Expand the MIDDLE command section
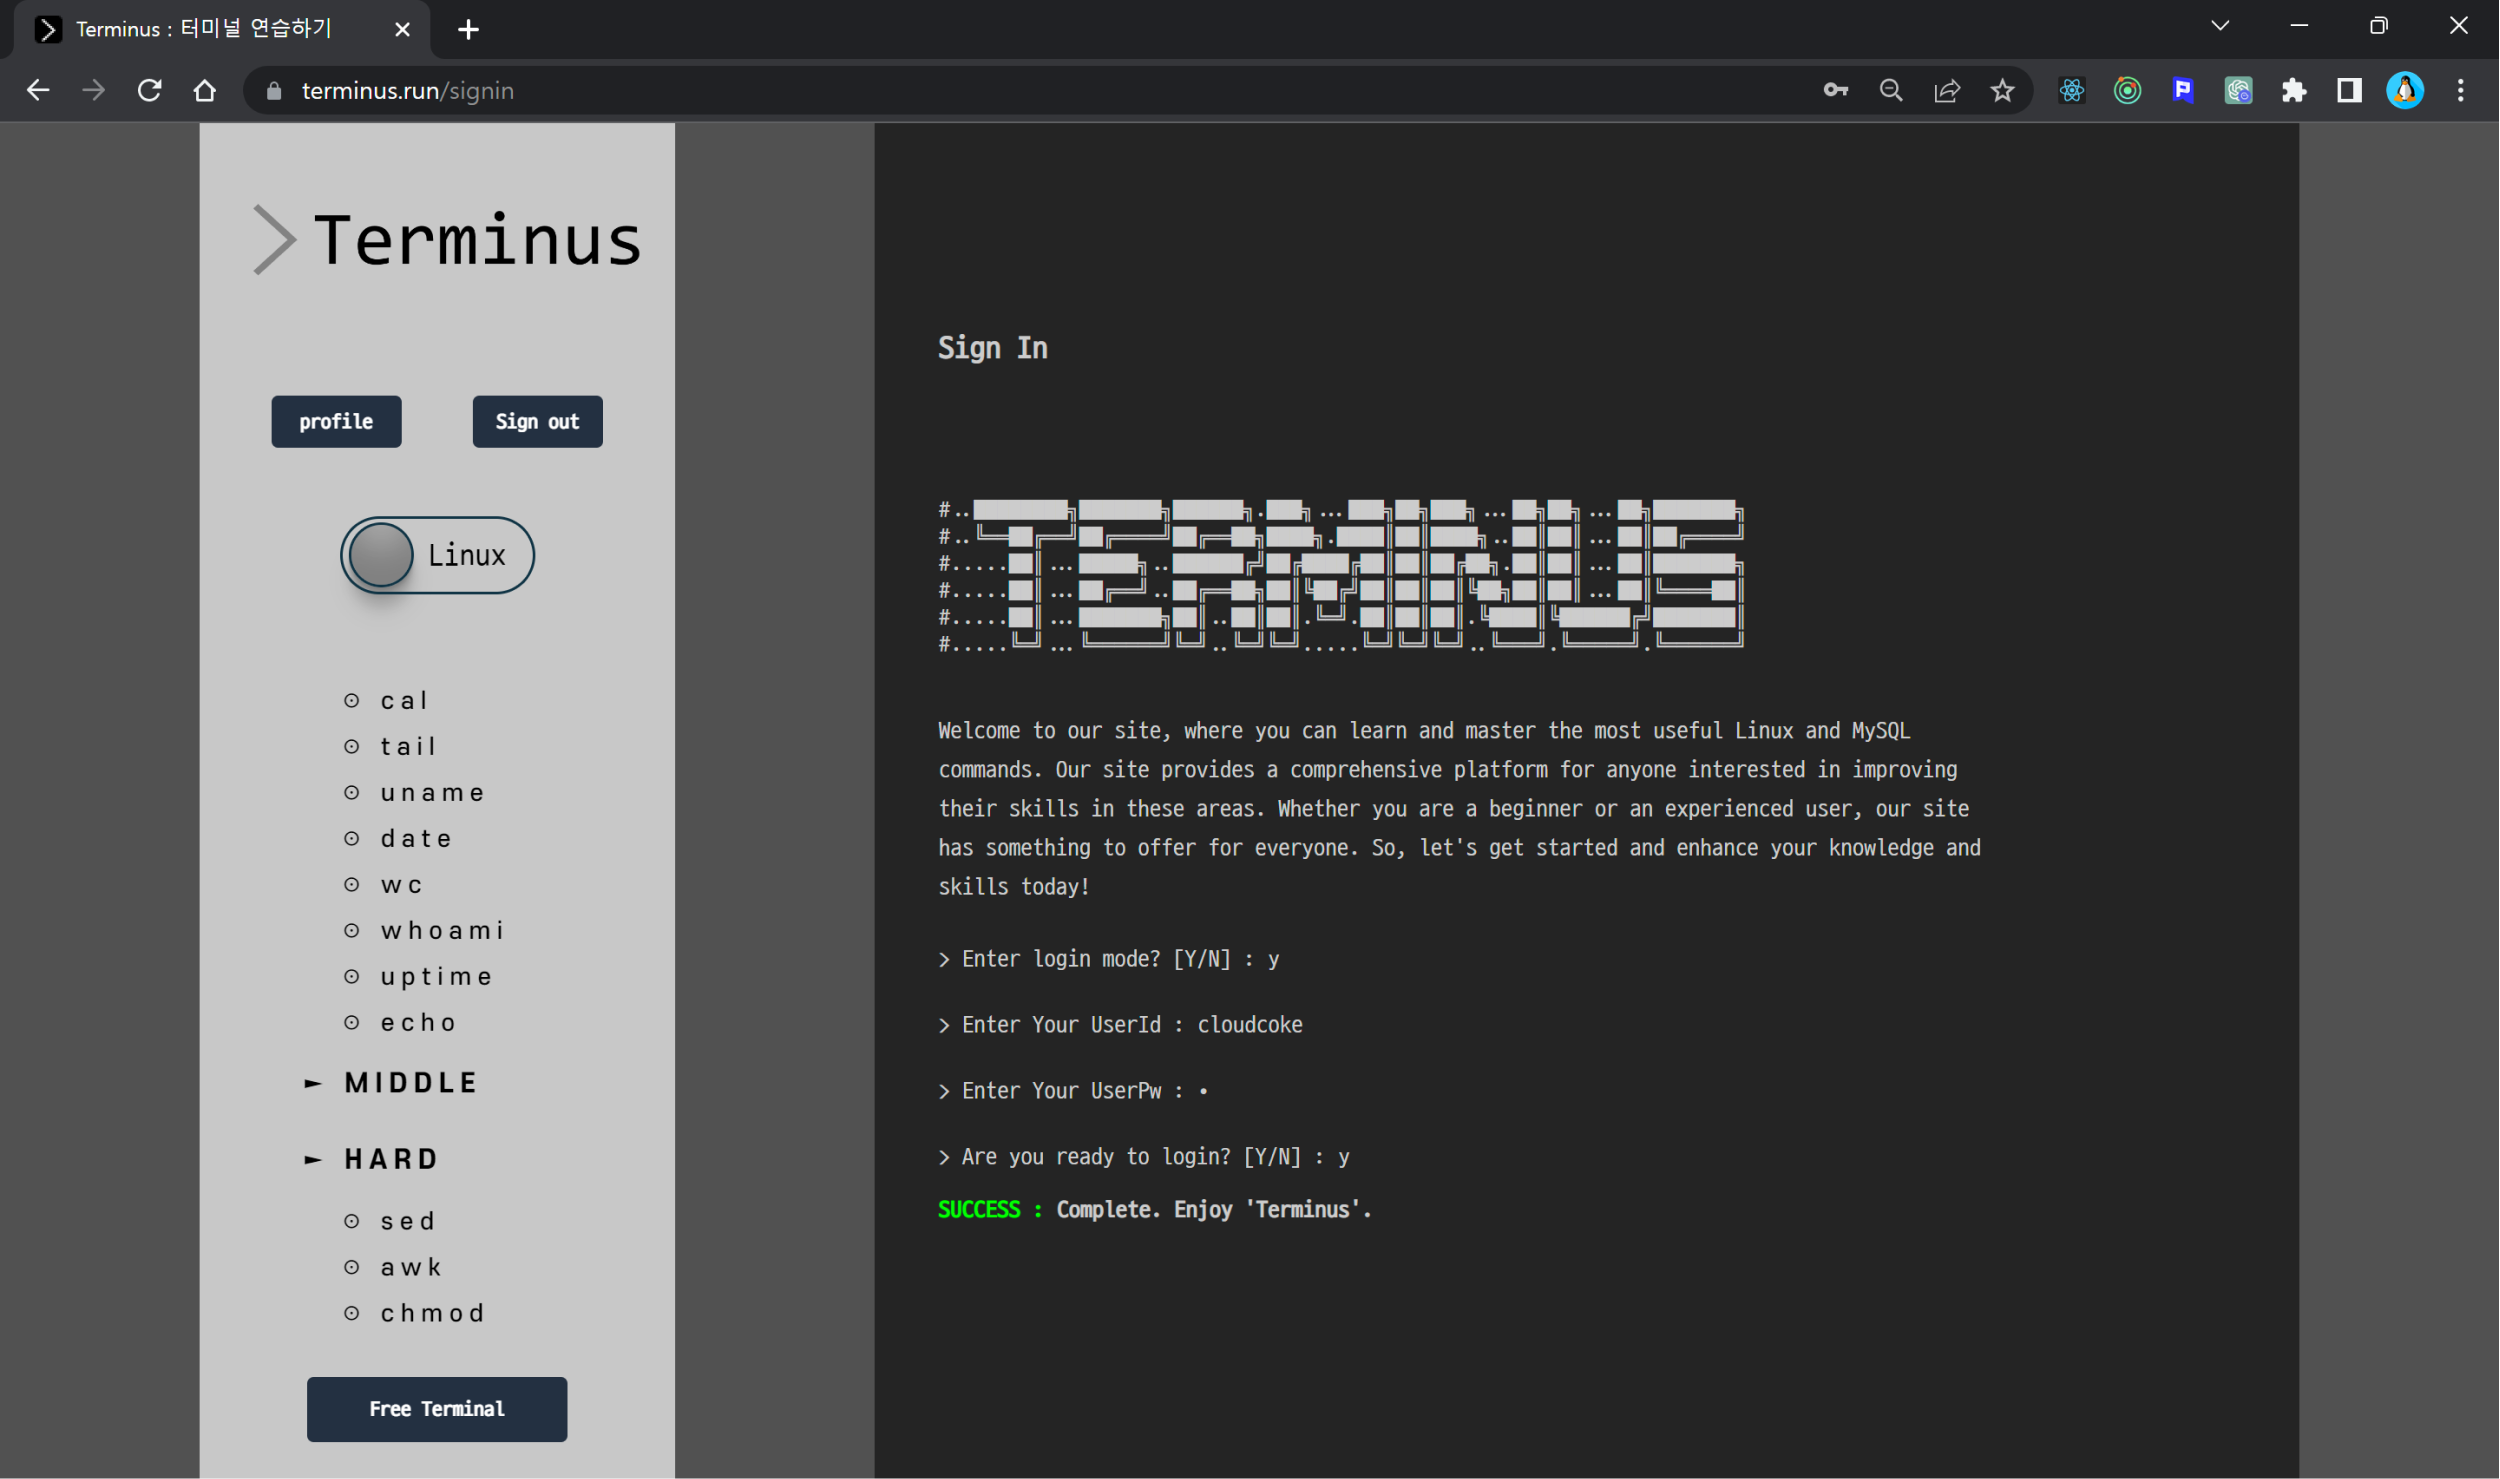 tap(411, 1083)
